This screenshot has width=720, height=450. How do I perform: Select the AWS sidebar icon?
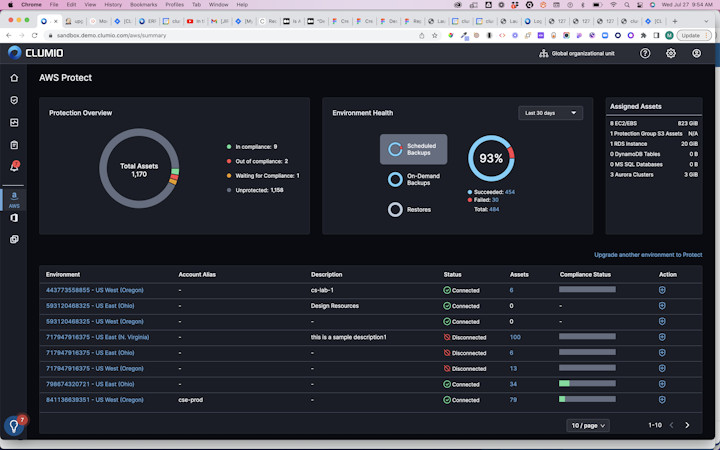pyautogui.click(x=14, y=200)
